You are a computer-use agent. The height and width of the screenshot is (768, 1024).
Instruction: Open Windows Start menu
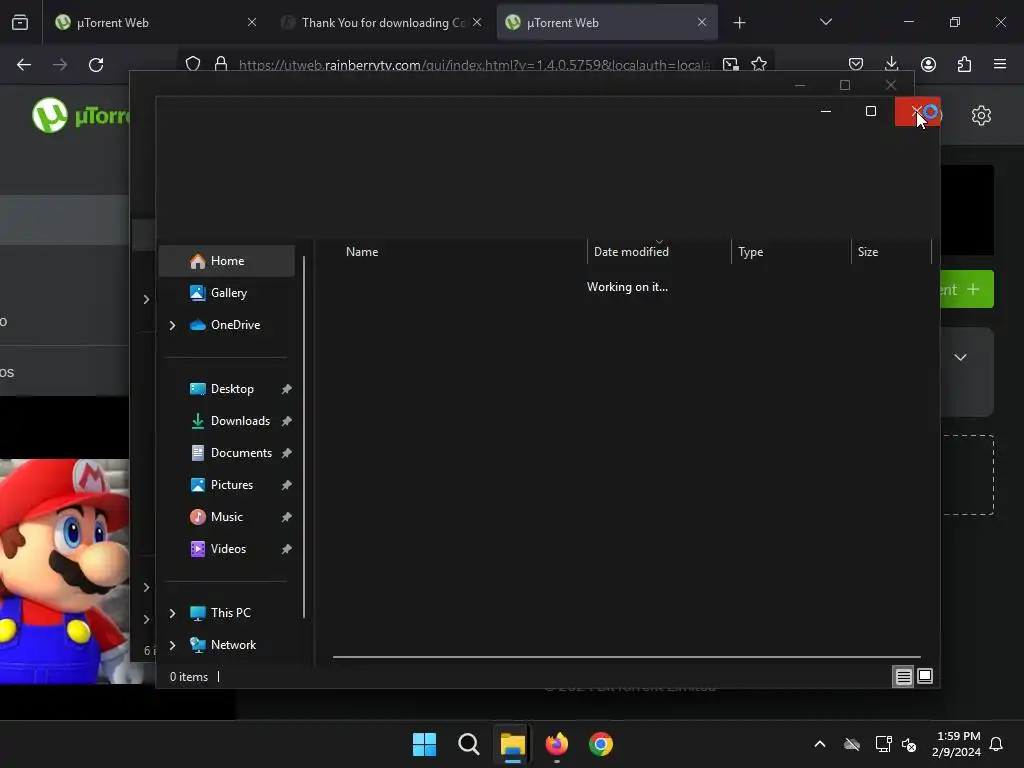point(424,744)
